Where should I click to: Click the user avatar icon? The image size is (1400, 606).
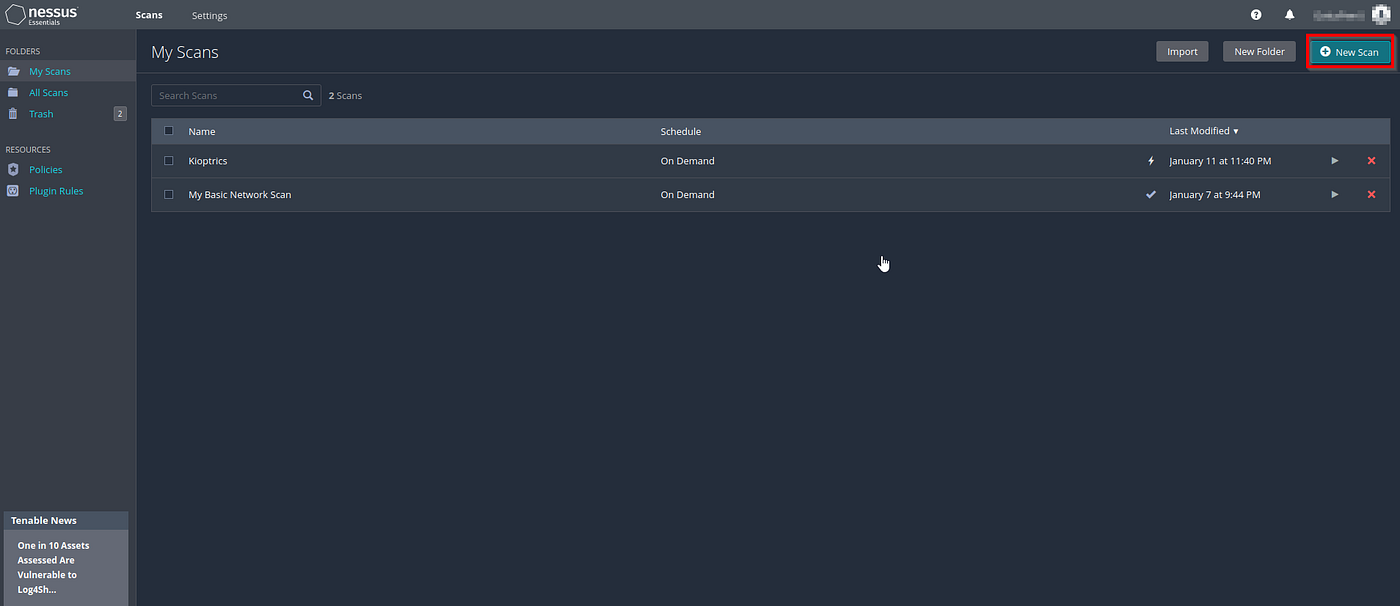[x=1381, y=14]
